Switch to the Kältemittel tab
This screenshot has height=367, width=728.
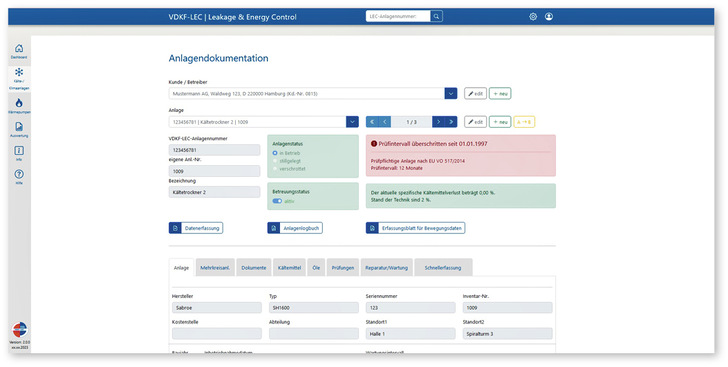[x=289, y=268]
